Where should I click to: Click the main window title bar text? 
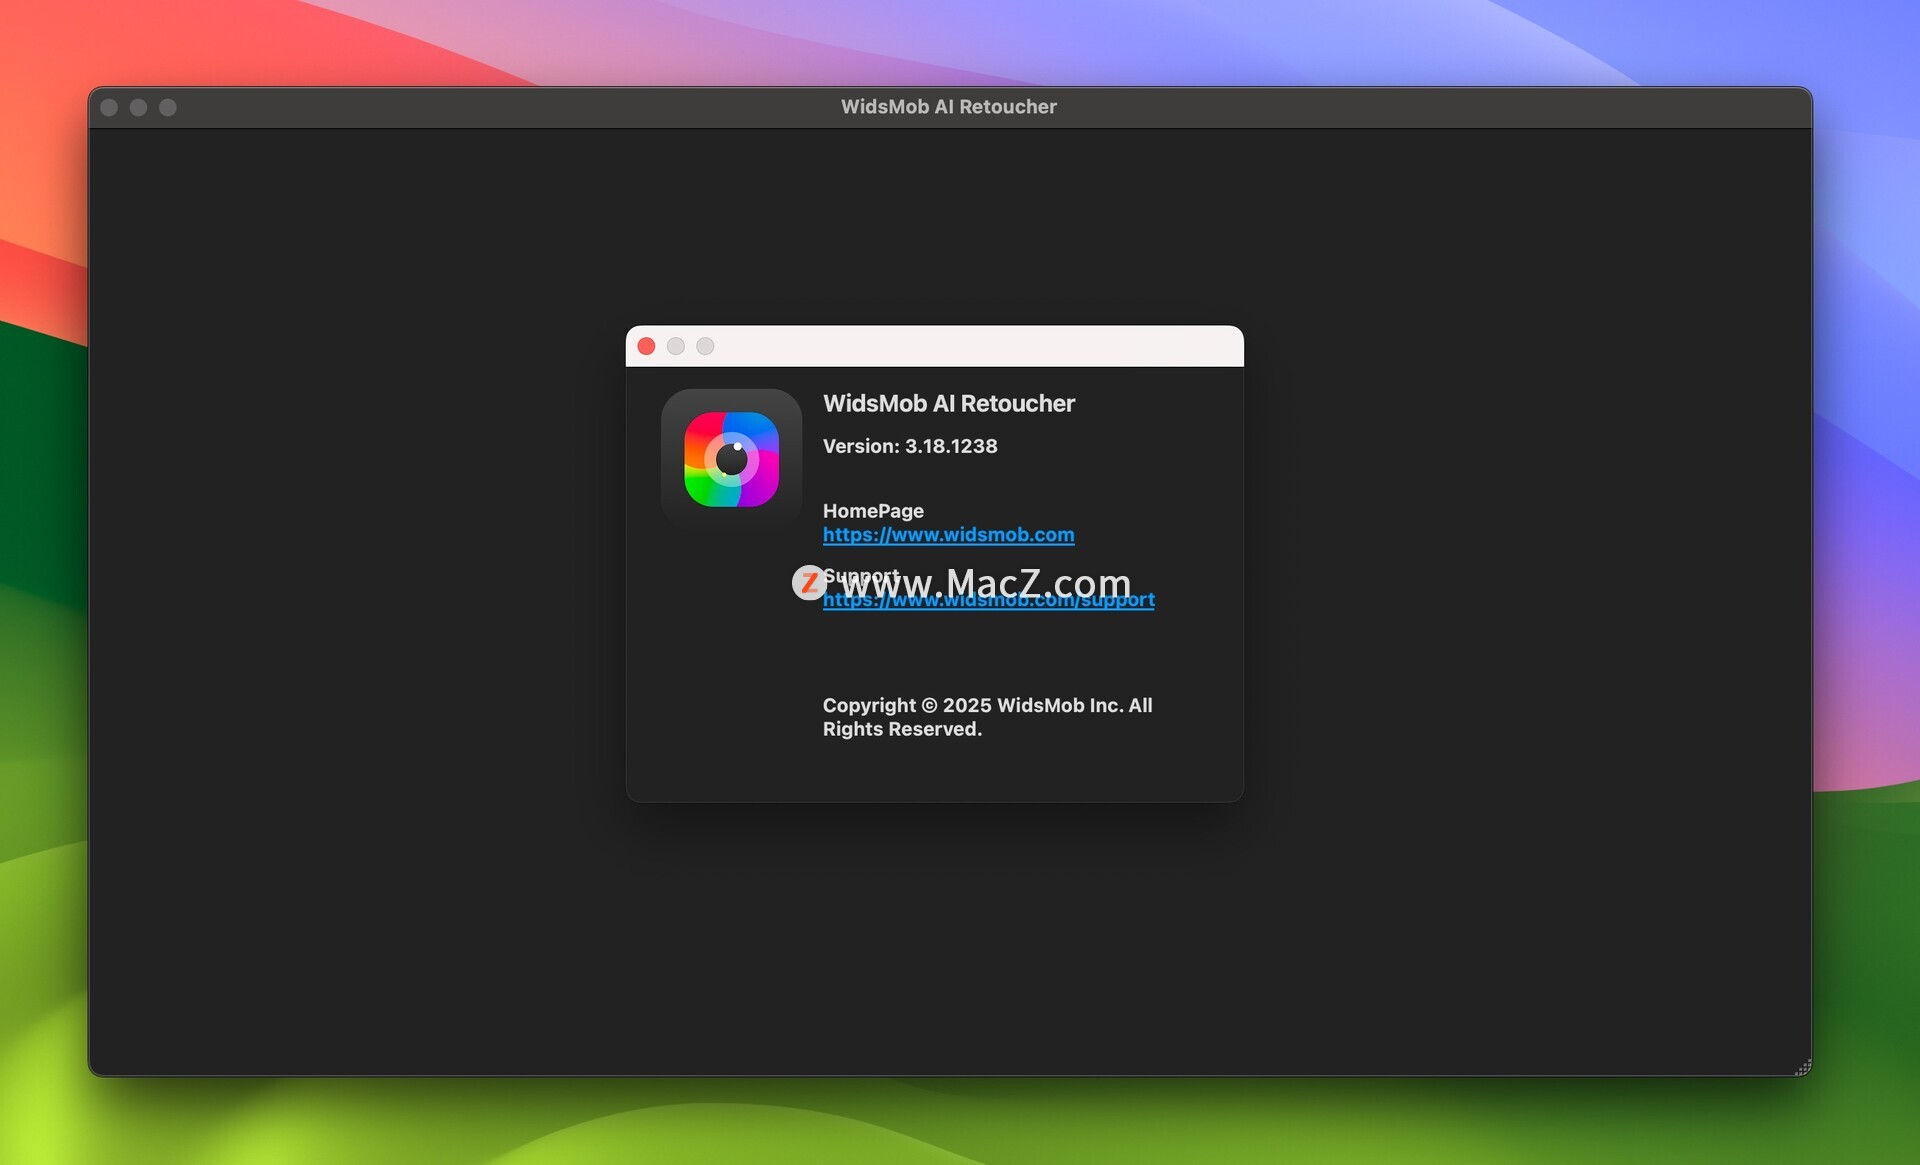[x=948, y=107]
